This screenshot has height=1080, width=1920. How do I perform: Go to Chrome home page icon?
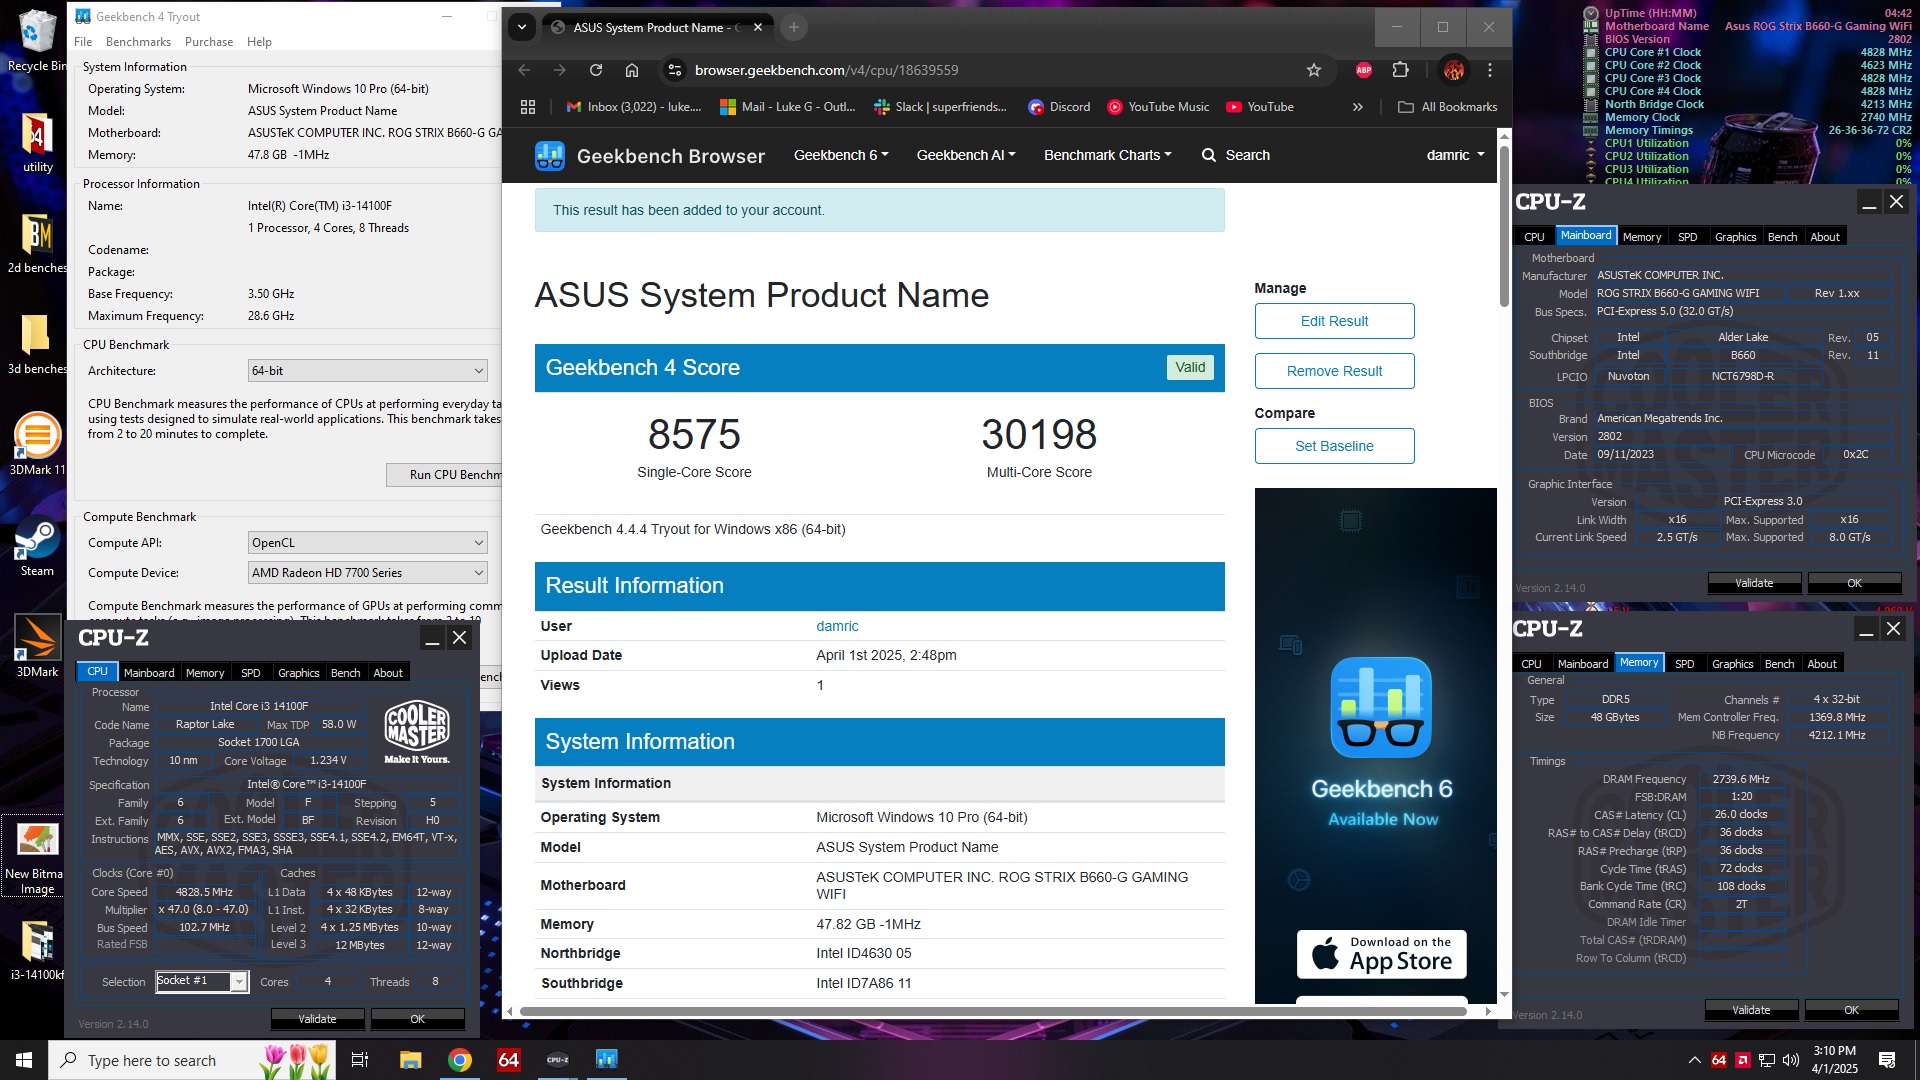[632, 70]
